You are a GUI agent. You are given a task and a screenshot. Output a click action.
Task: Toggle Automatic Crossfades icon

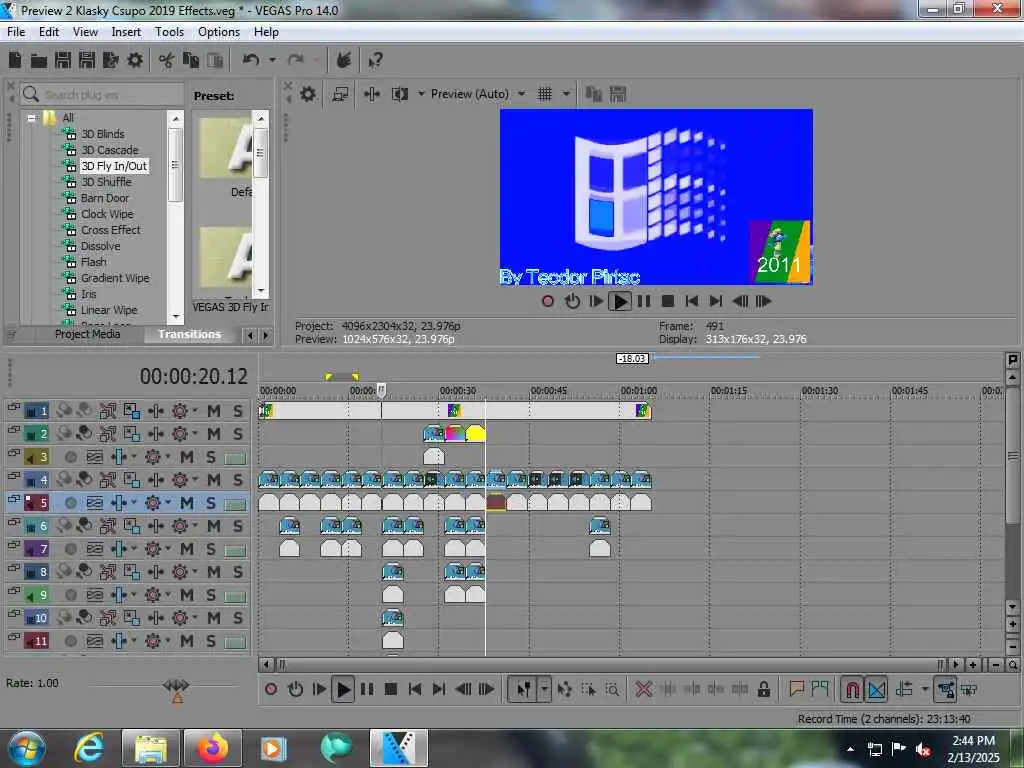876,689
